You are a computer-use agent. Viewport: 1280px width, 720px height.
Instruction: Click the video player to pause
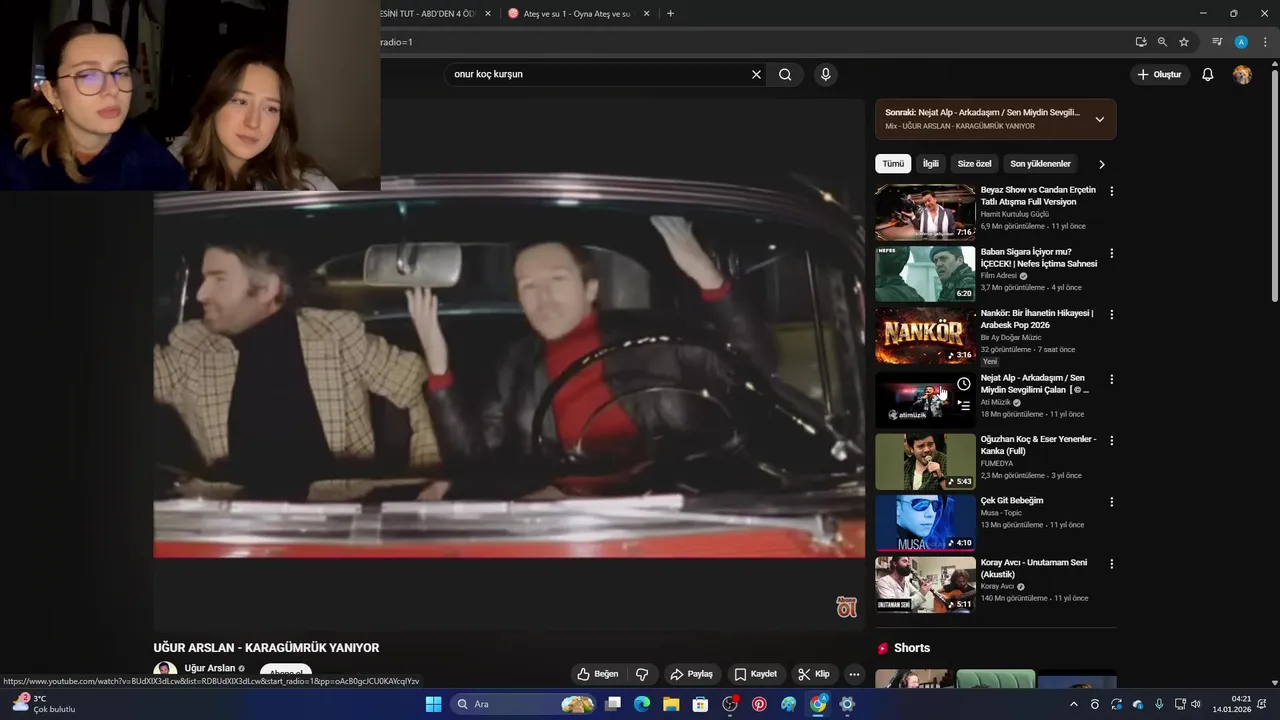click(508, 365)
